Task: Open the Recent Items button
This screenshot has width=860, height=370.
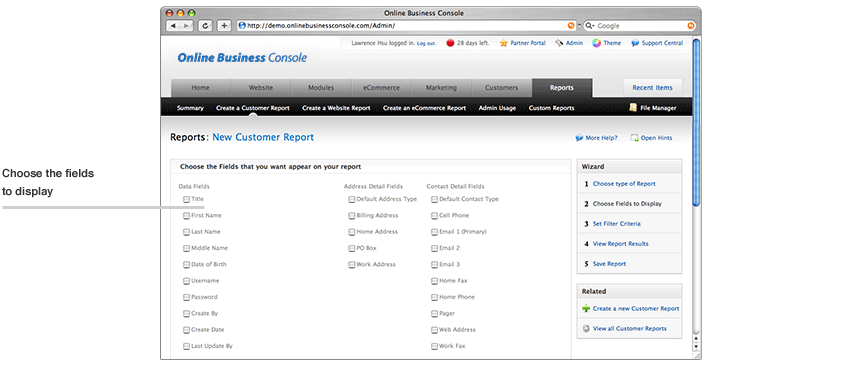Action: coord(652,88)
